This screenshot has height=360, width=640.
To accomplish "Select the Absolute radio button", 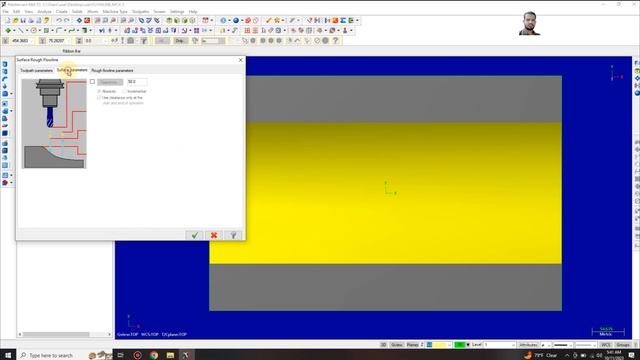I will (x=99, y=91).
